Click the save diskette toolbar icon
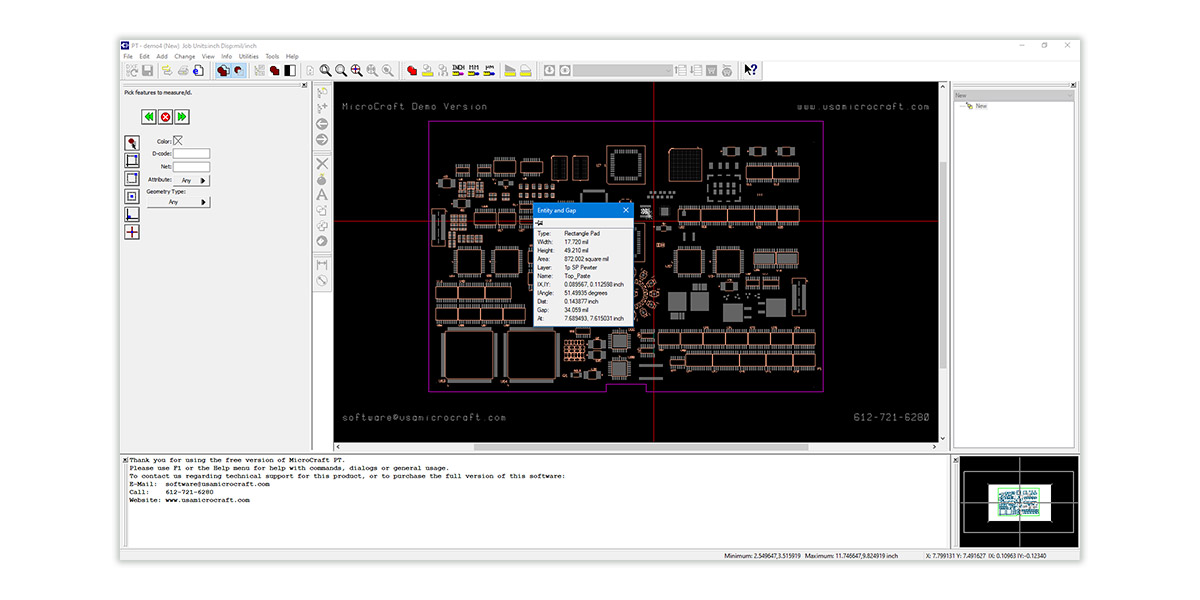Image resolution: width=1200 pixels, height=600 pixels. (147, 70)
